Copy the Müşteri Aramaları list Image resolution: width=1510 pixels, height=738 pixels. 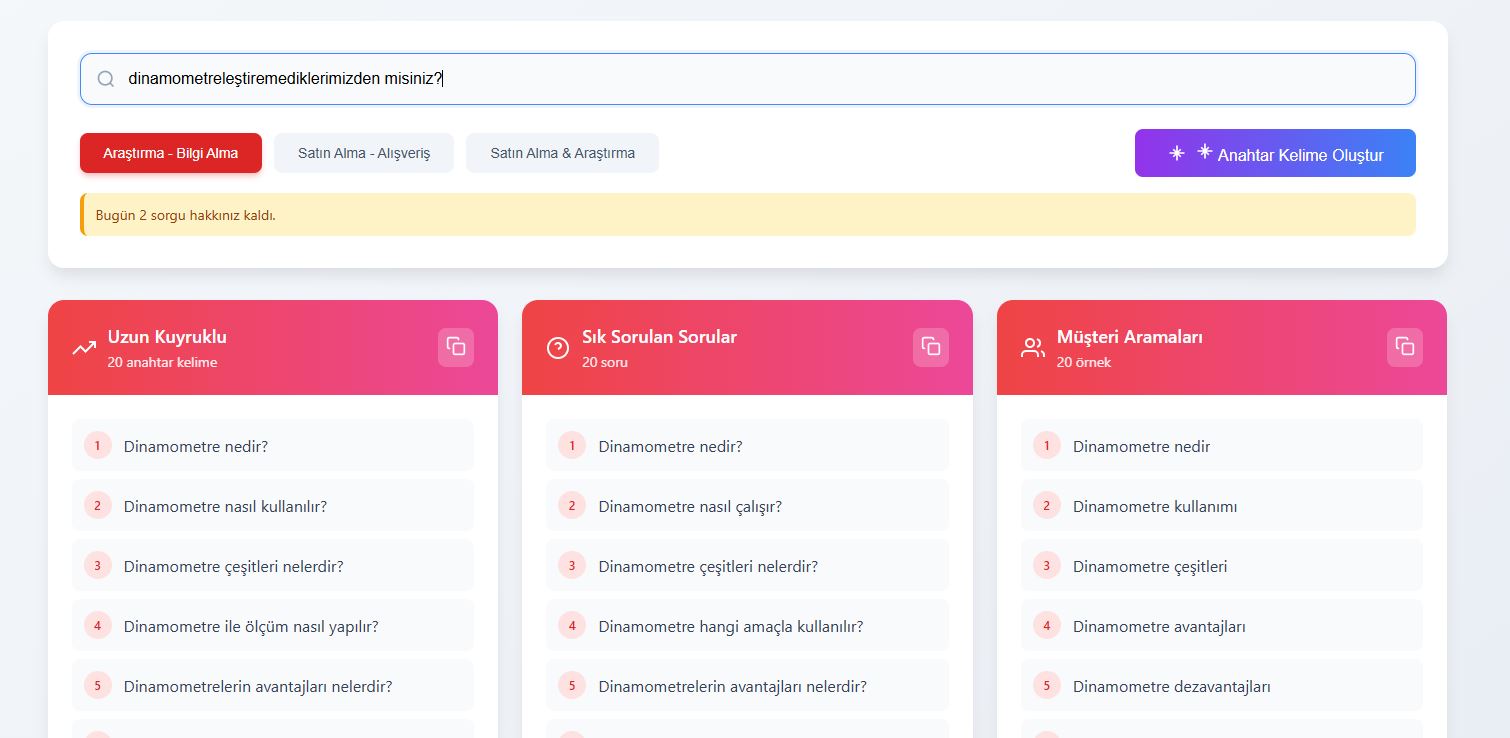coord(1405,347)
